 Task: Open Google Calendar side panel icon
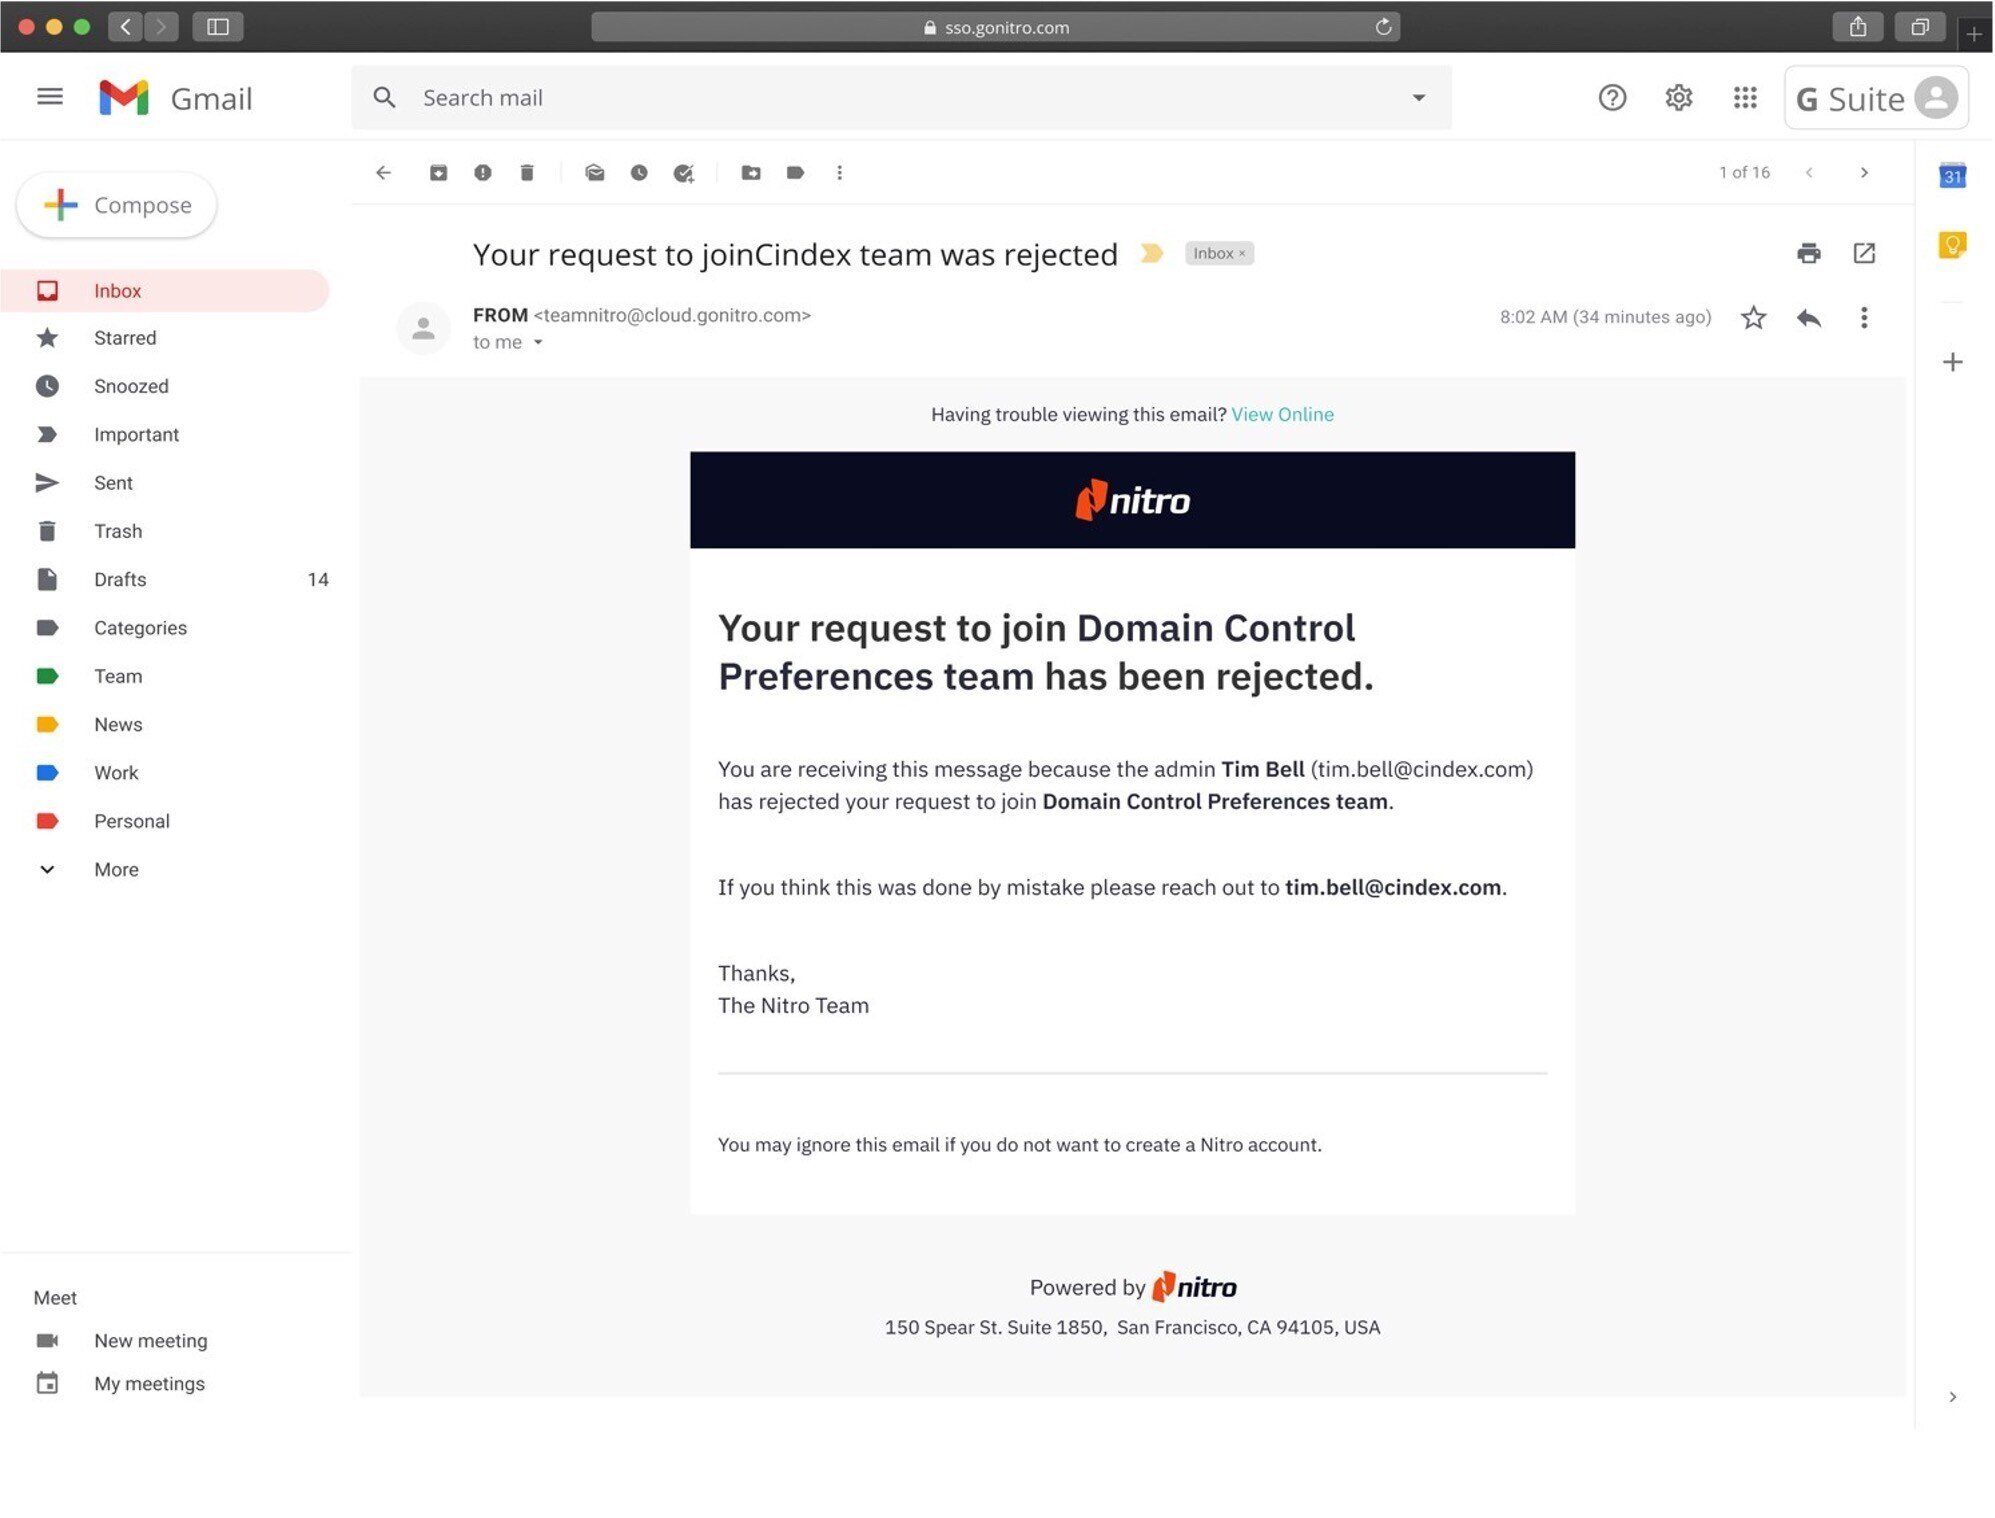[1952, 176]
